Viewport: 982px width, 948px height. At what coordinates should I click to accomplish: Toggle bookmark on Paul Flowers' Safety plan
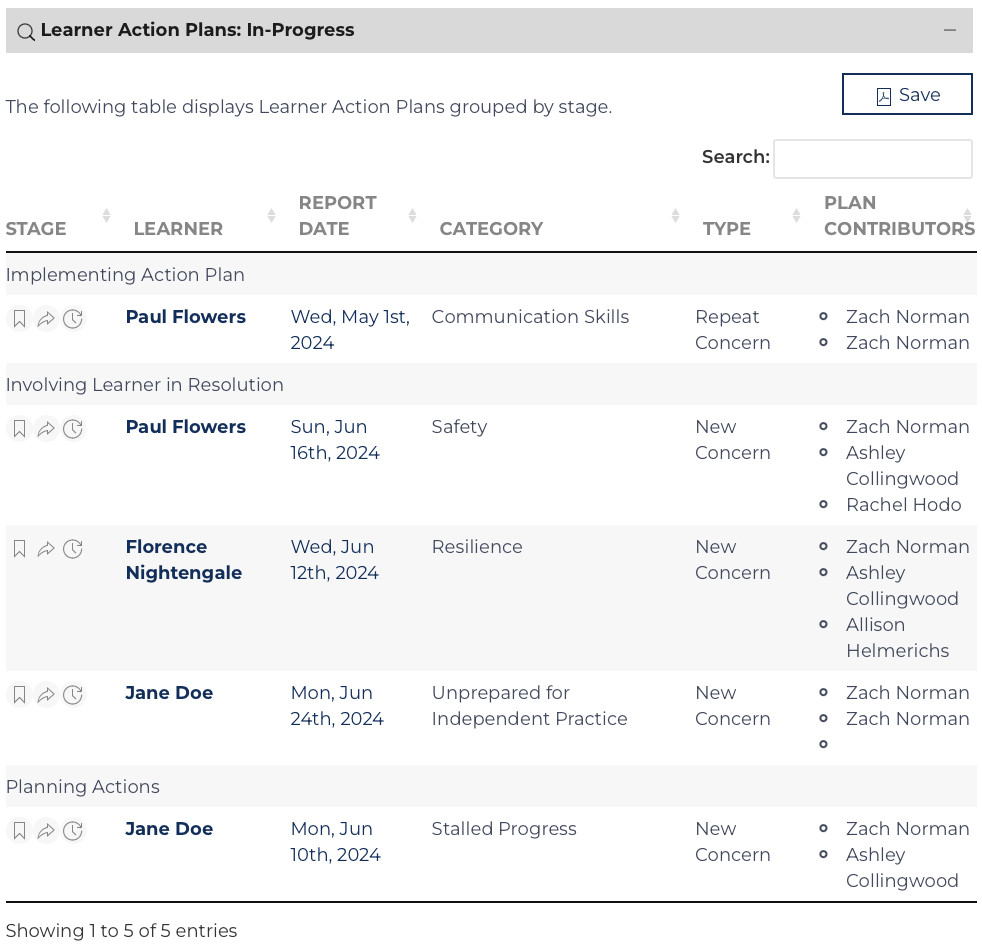click(x=18, y=428)
